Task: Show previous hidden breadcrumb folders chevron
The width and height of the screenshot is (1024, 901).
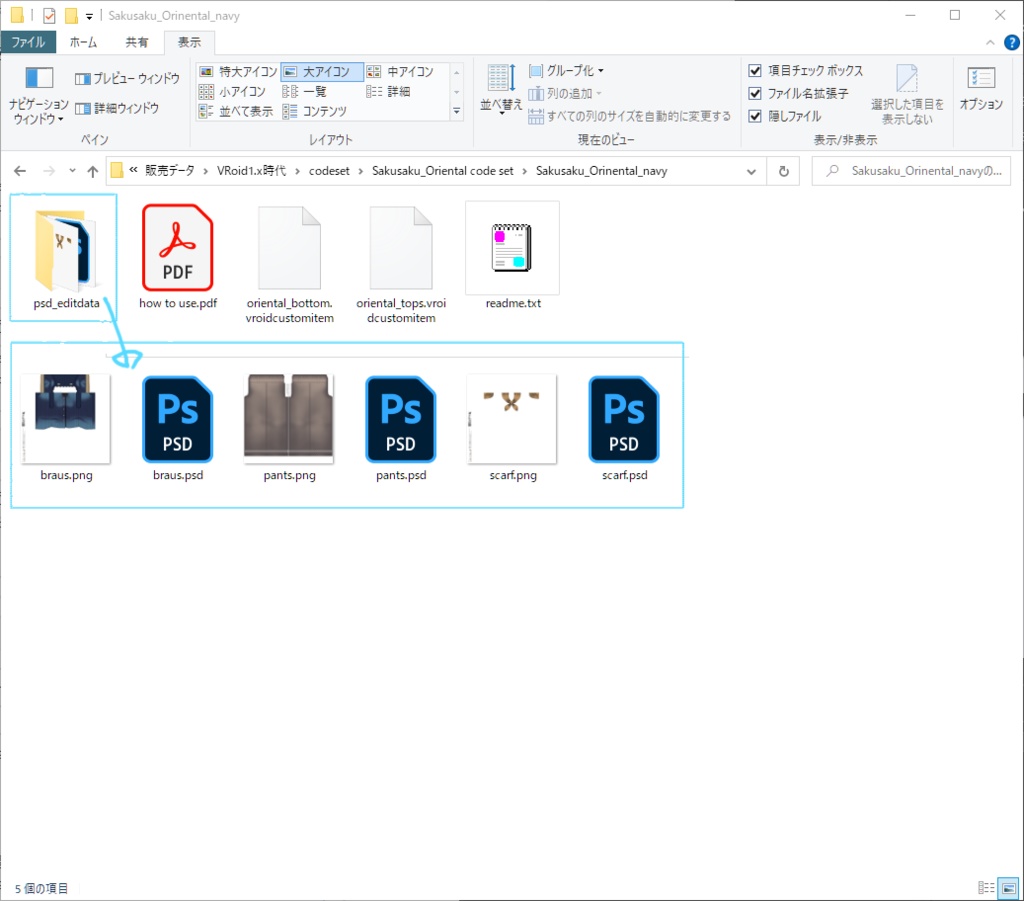Action: click(133, 170)
